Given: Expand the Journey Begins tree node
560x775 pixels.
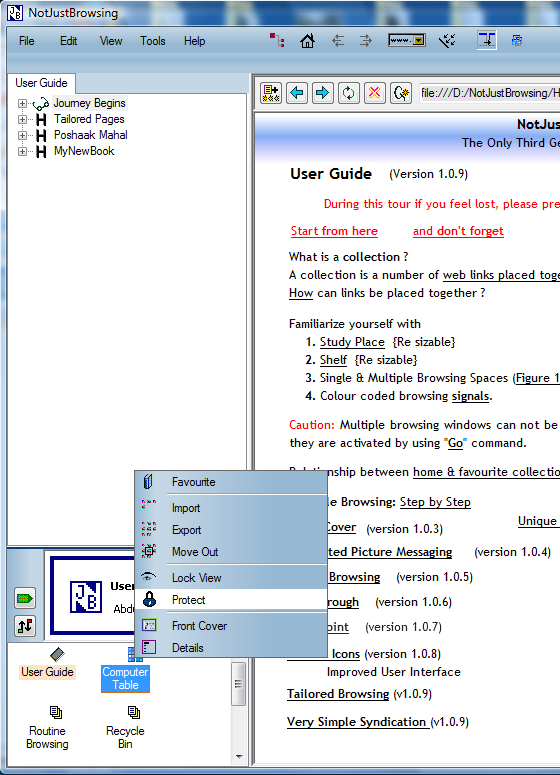Looking at the screenshot, I should (22, 103).
